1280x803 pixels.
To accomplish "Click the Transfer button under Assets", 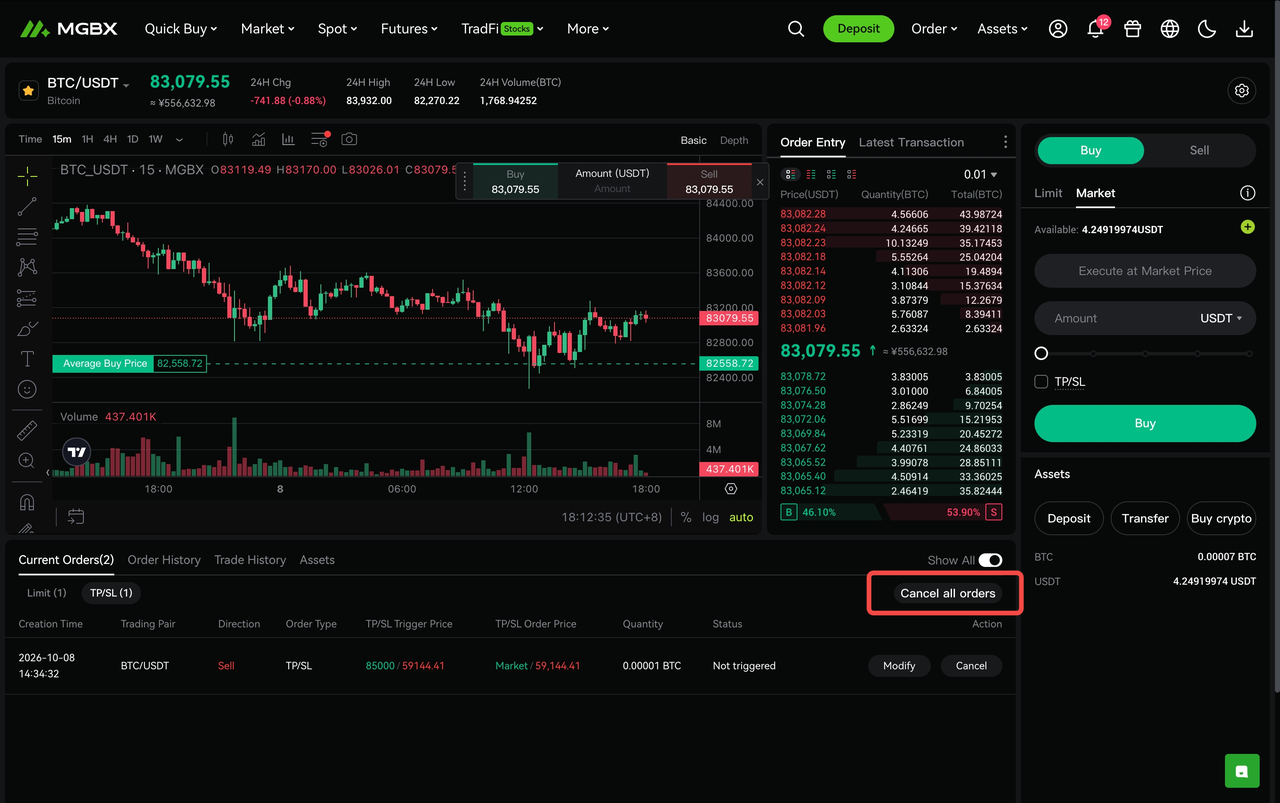I will point(1145,518).
